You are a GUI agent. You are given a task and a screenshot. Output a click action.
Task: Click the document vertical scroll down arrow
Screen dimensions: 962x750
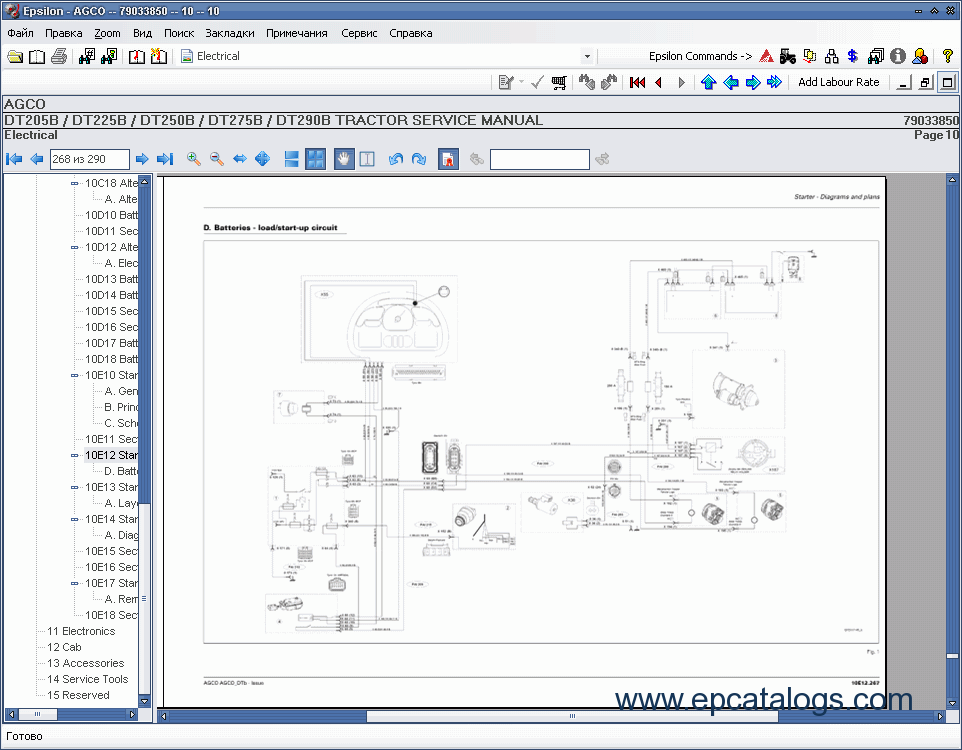(x=952, y=703)
